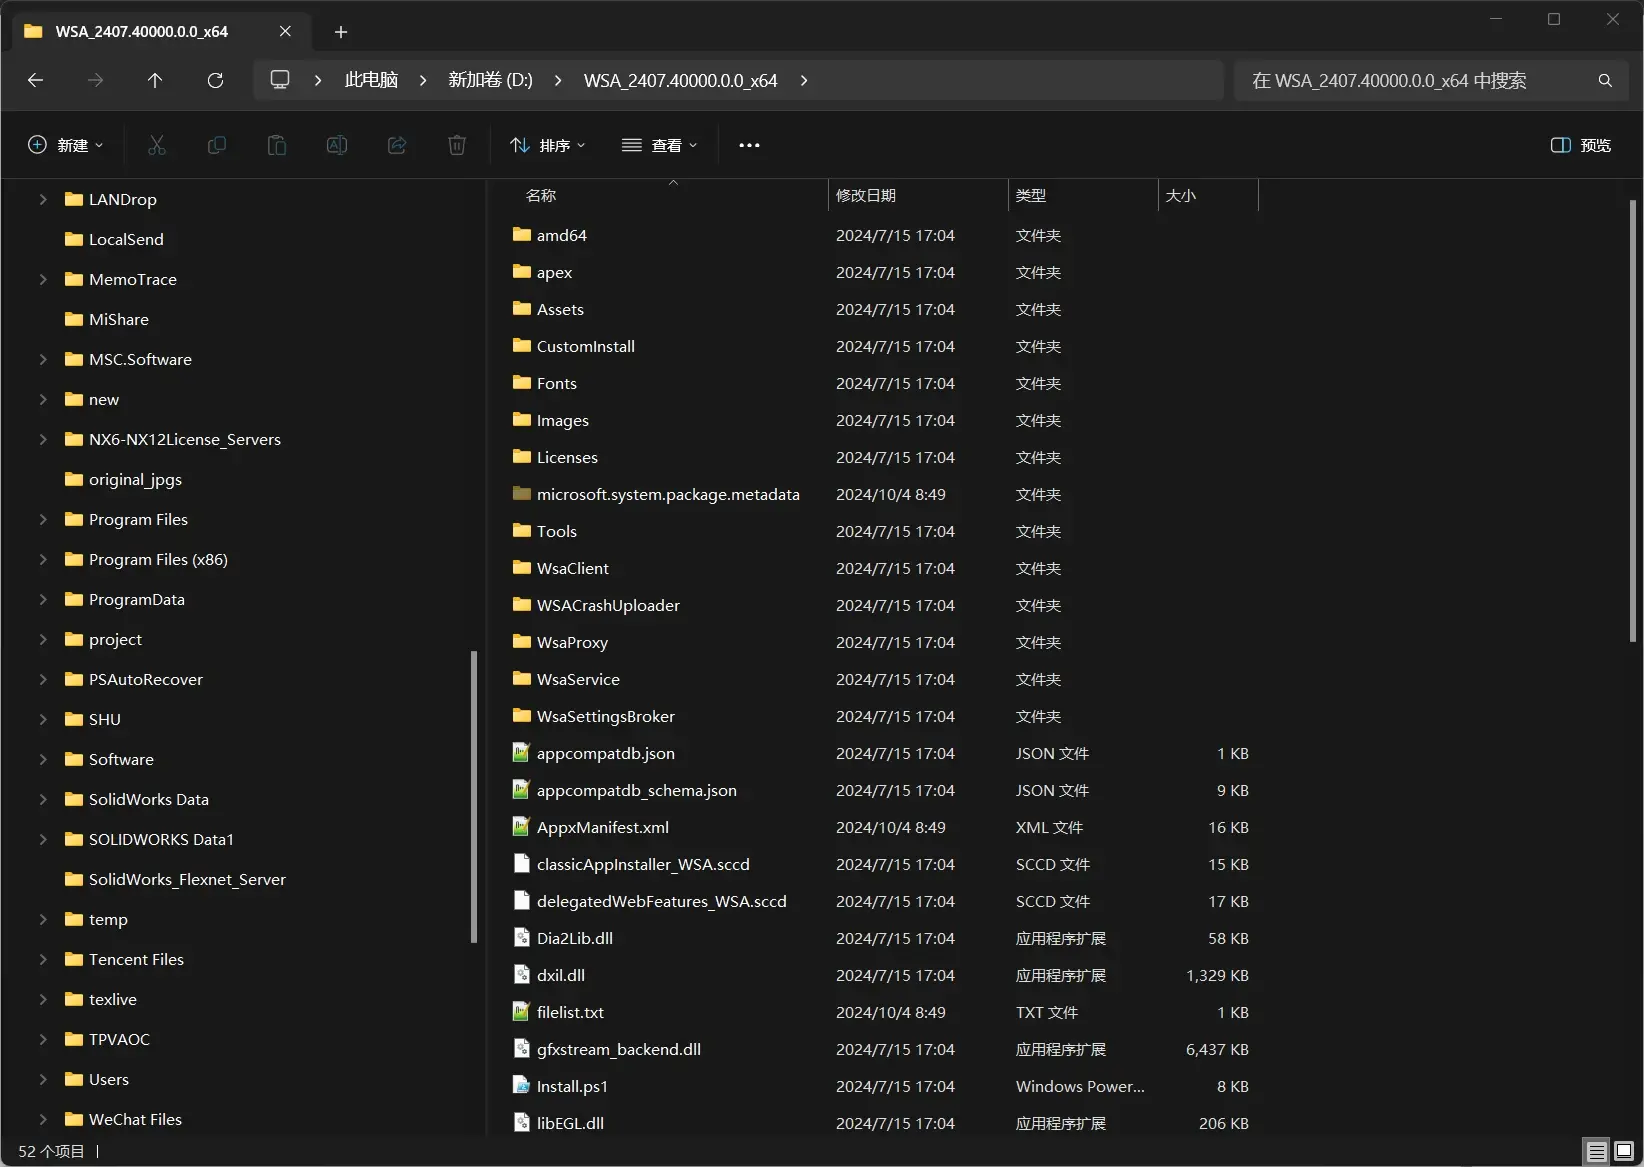Open the 查看 view dropdown
Screen dimensions: 1644x1167
pyautogui.click(x=659, y=145)
